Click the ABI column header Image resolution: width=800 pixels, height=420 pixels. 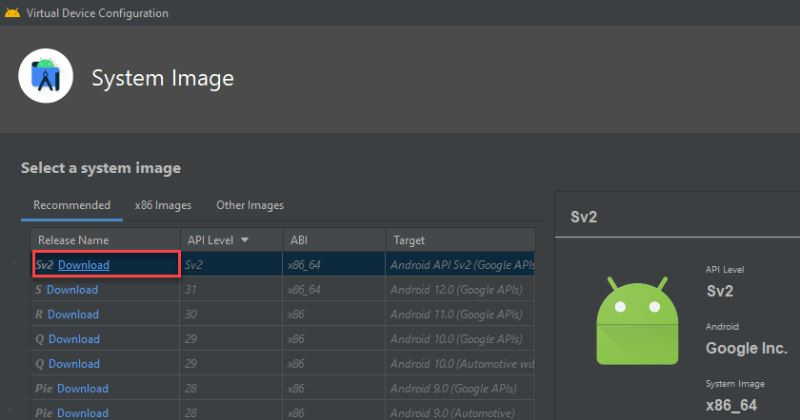point(300,240)
